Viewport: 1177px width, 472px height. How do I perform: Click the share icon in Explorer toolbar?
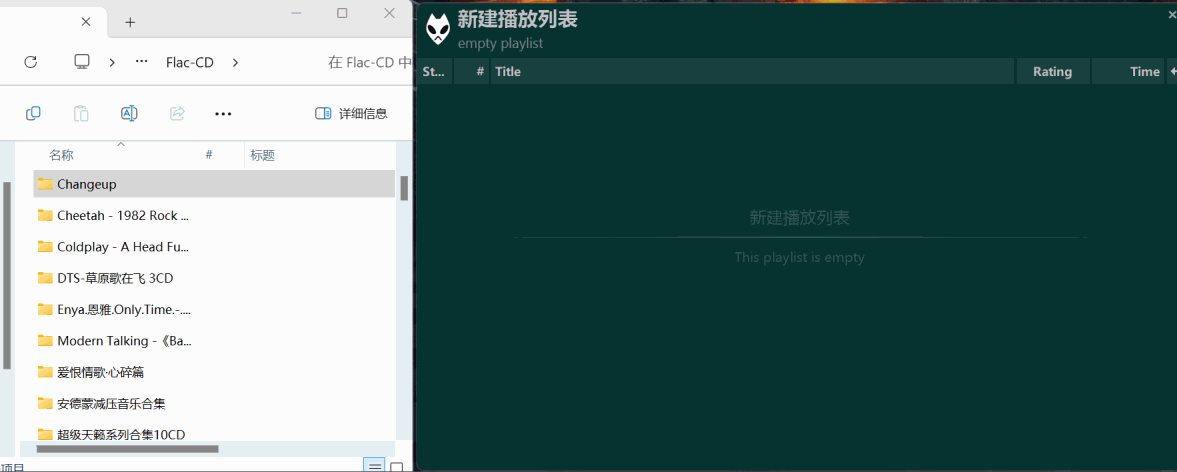[177, 113]
